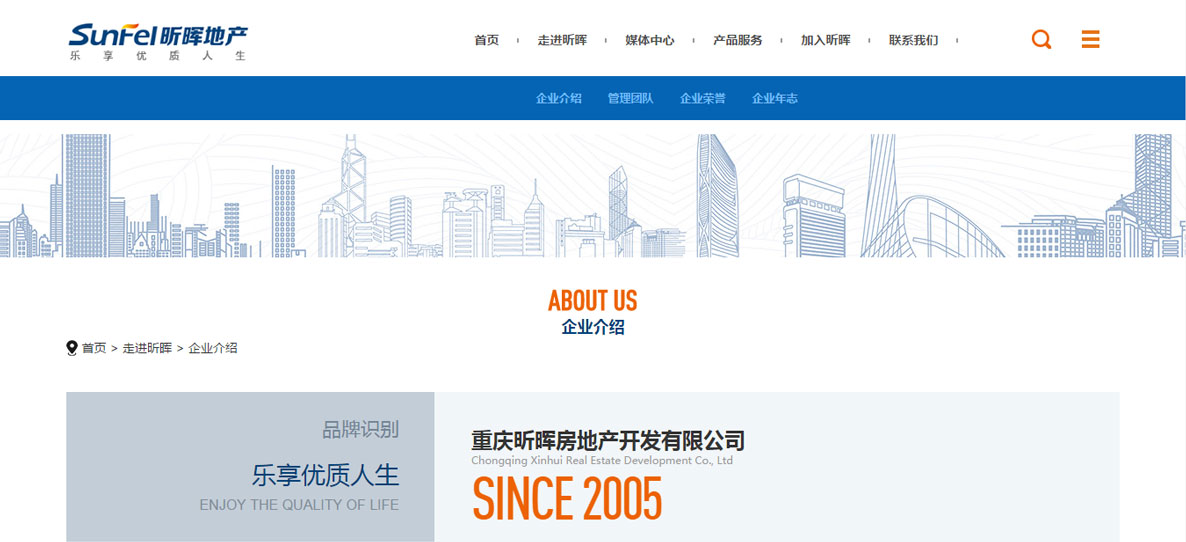
Task: Click 重庆昕晖房地产开发有限公司 company name
Action: coord(608,440)
